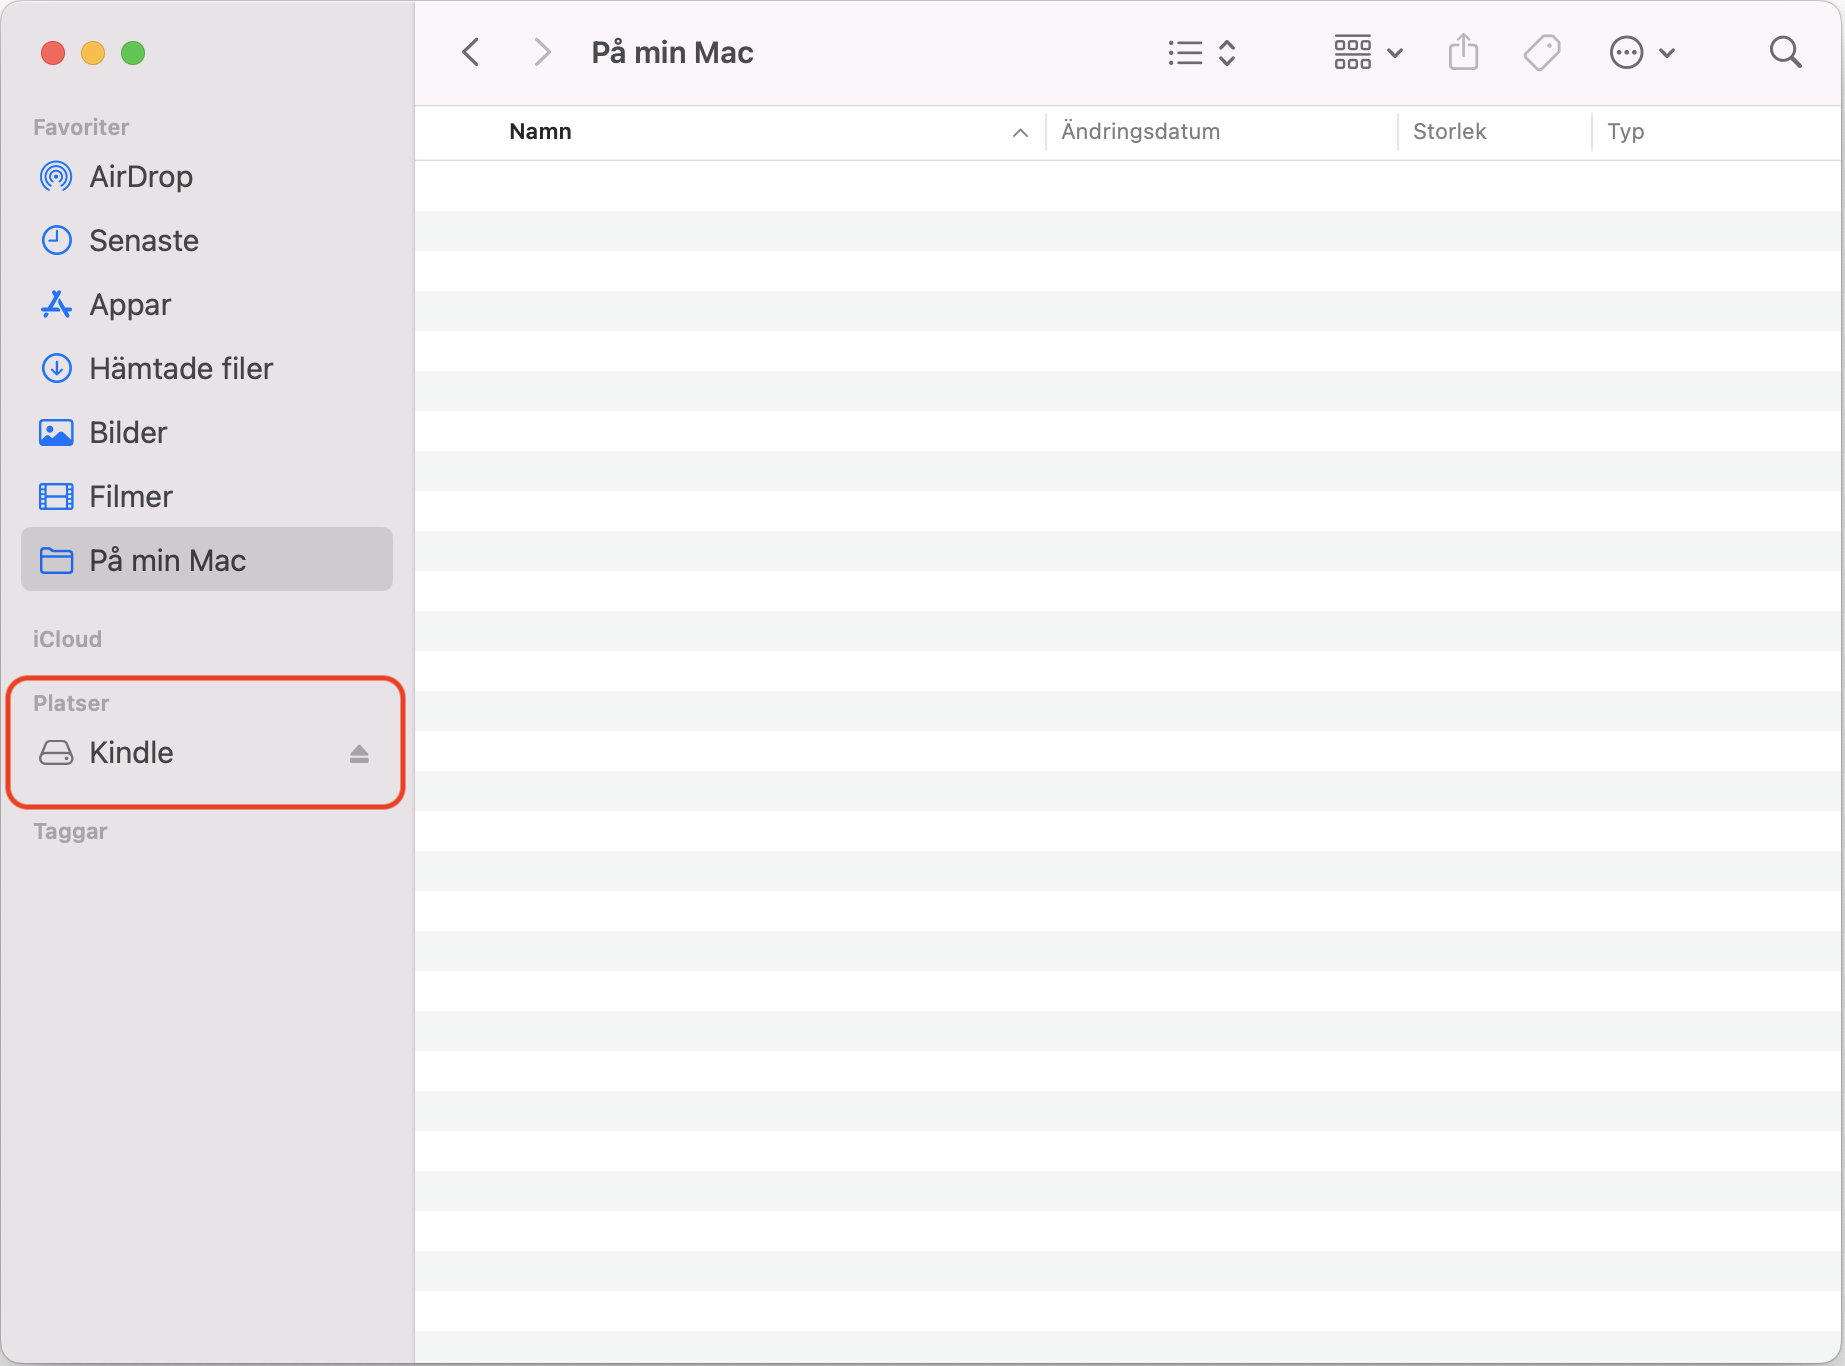Open Filmer in the sidebar
The image size is (1845, 1366).
206,497
